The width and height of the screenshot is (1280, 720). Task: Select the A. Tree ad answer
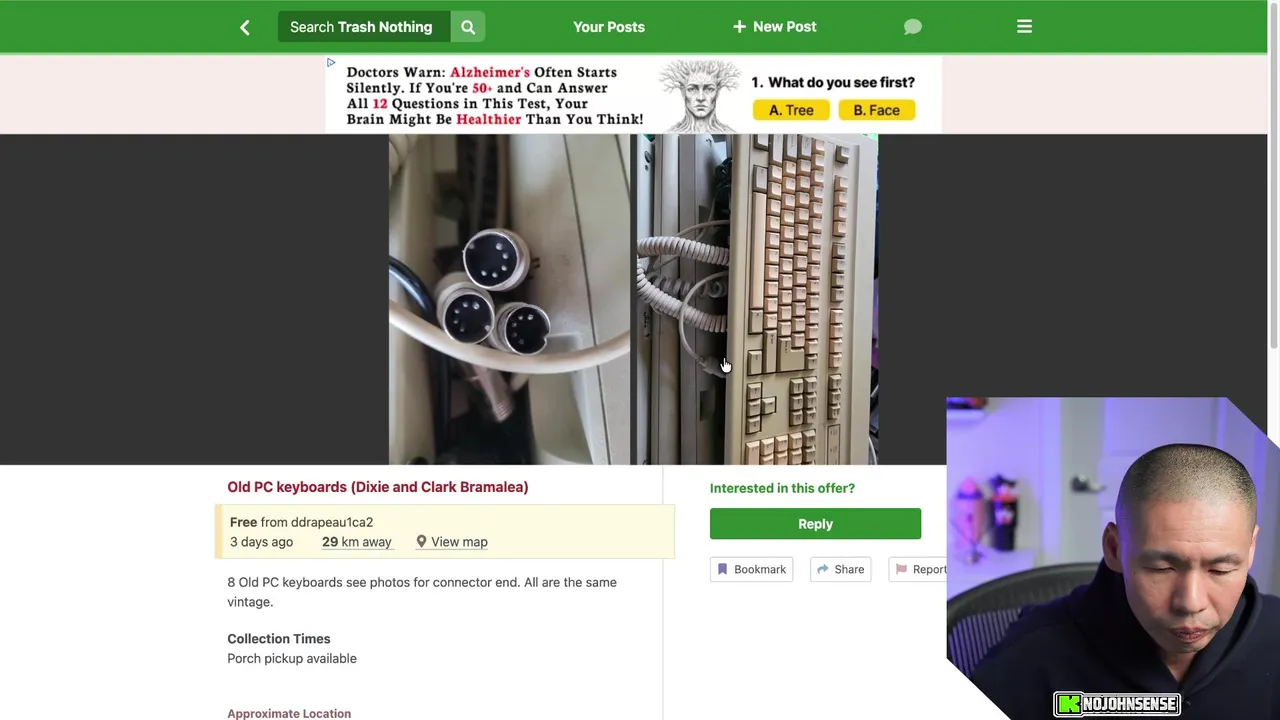click(791, 110)
